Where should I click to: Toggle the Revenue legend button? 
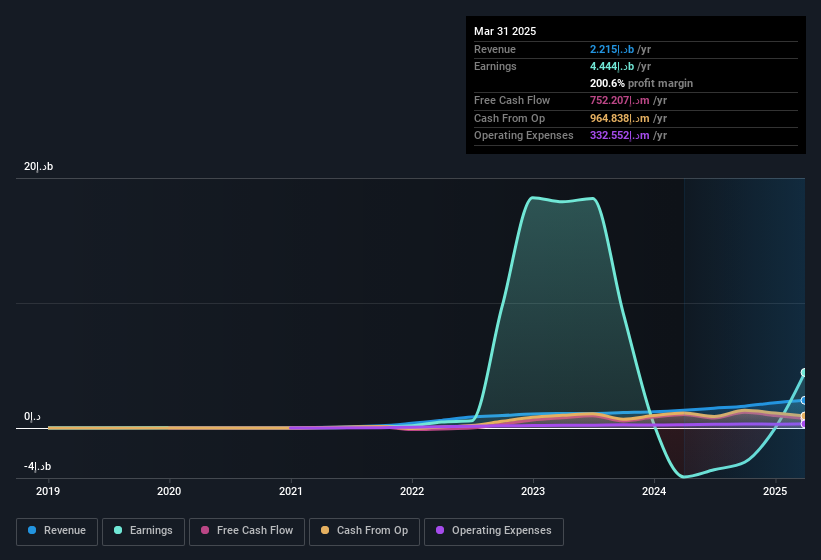pos(57,531)
